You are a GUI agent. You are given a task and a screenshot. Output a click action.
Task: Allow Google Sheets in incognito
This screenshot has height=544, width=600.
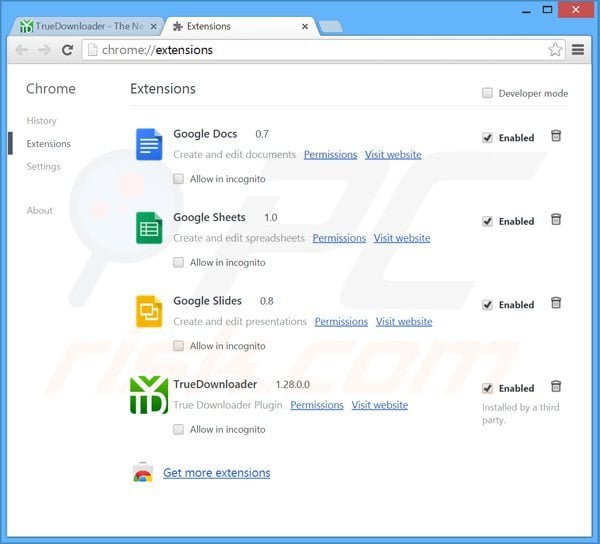coord(178,262)
